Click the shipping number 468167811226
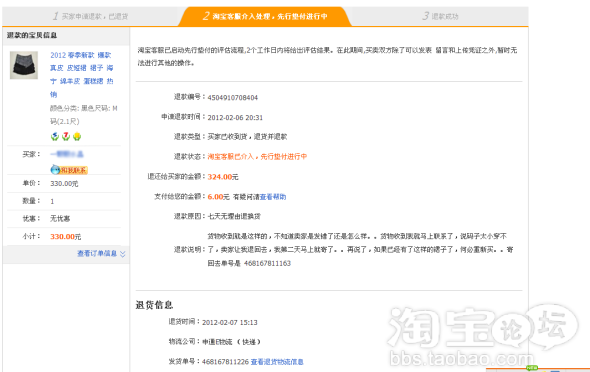 pos(225,362)
